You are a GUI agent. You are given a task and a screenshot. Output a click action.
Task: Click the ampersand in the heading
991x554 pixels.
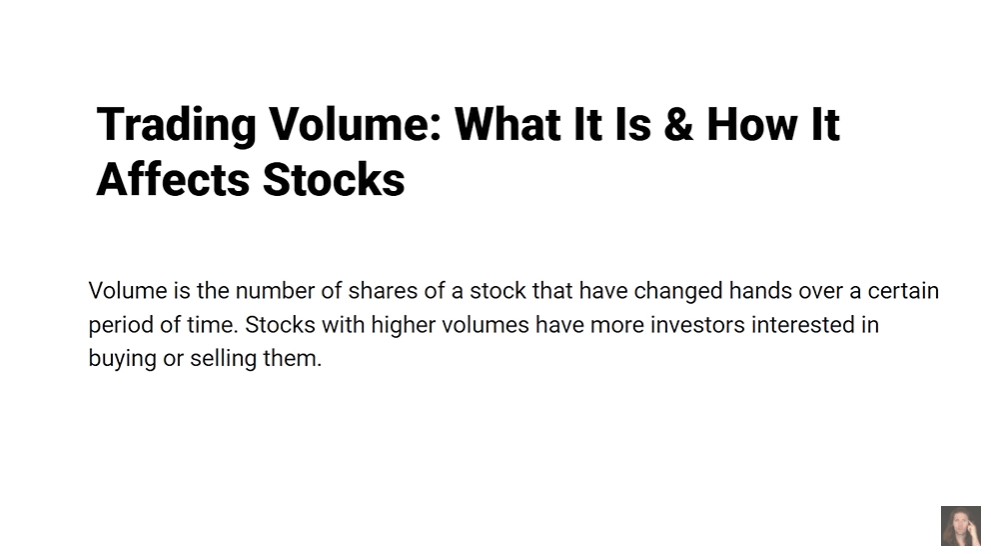pos(677,126)
